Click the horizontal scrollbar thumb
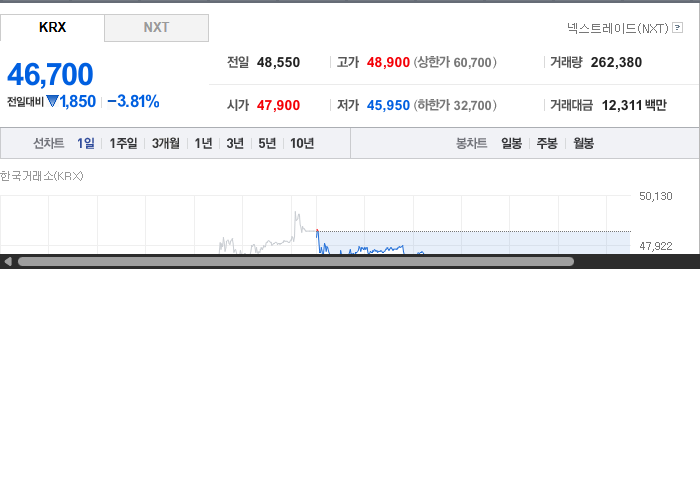This screenshot has width=700, height=490. point(296,262)
